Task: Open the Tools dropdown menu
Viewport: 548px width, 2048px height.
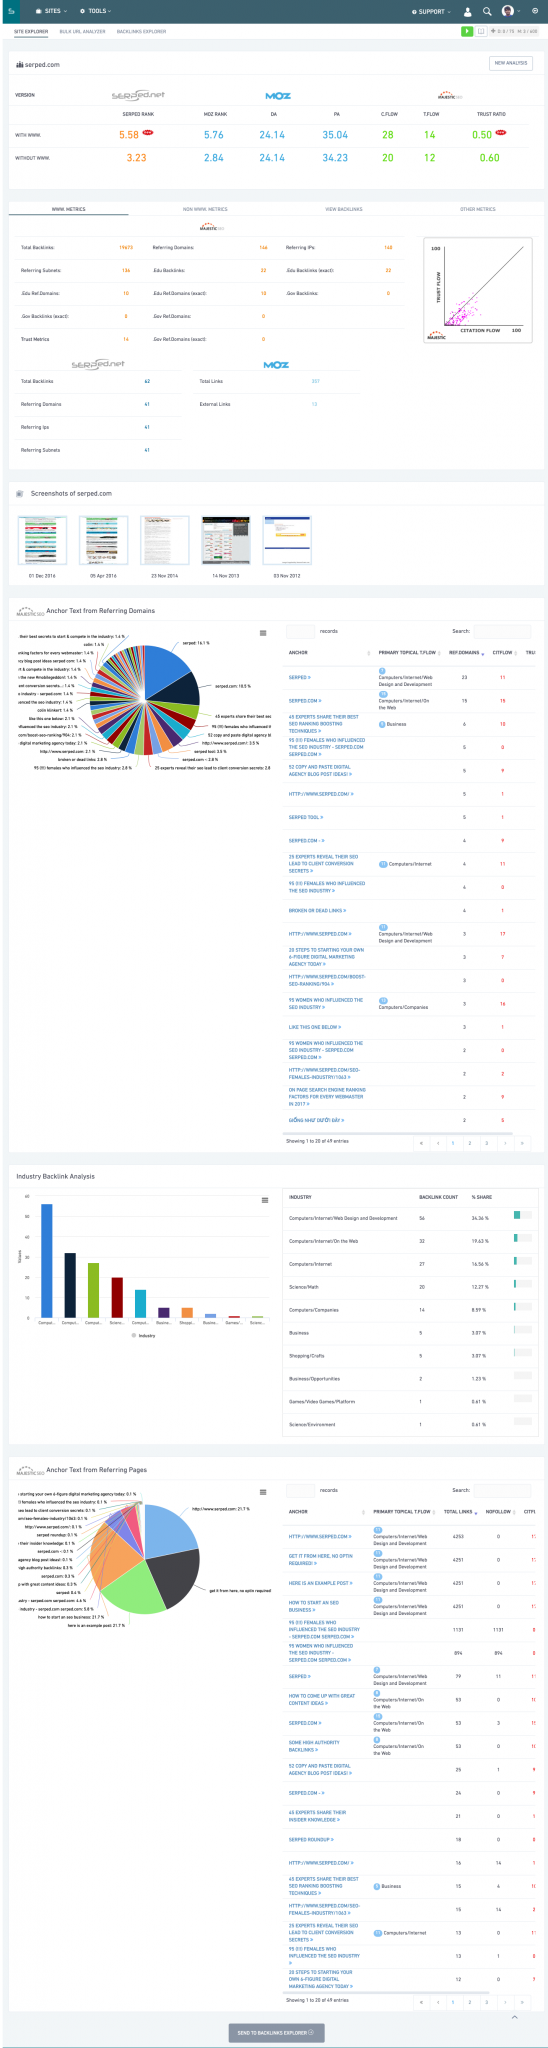Action: (96, 11)
